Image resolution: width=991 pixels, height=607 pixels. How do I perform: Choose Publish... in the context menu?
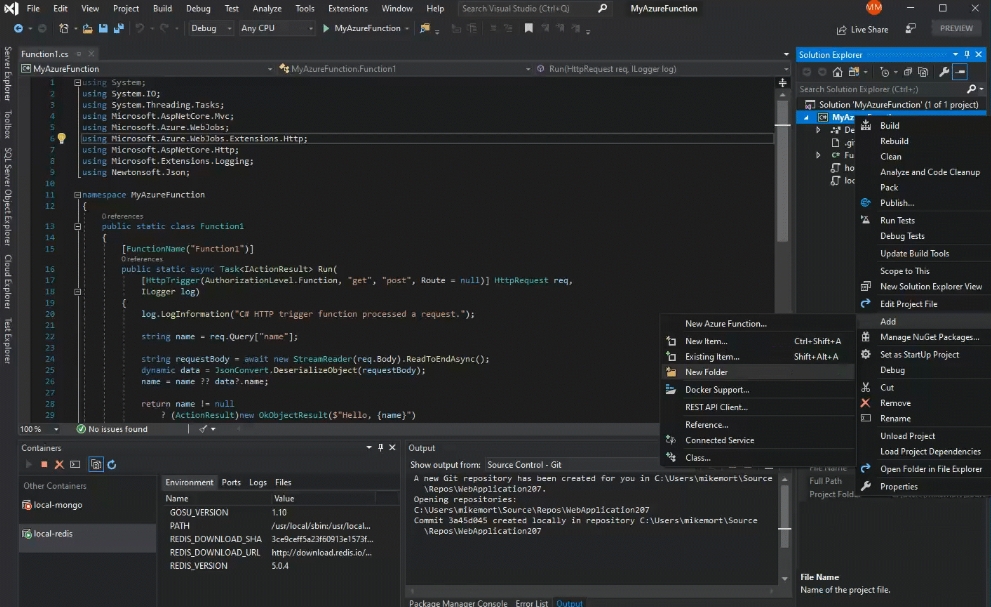(896, 203)
